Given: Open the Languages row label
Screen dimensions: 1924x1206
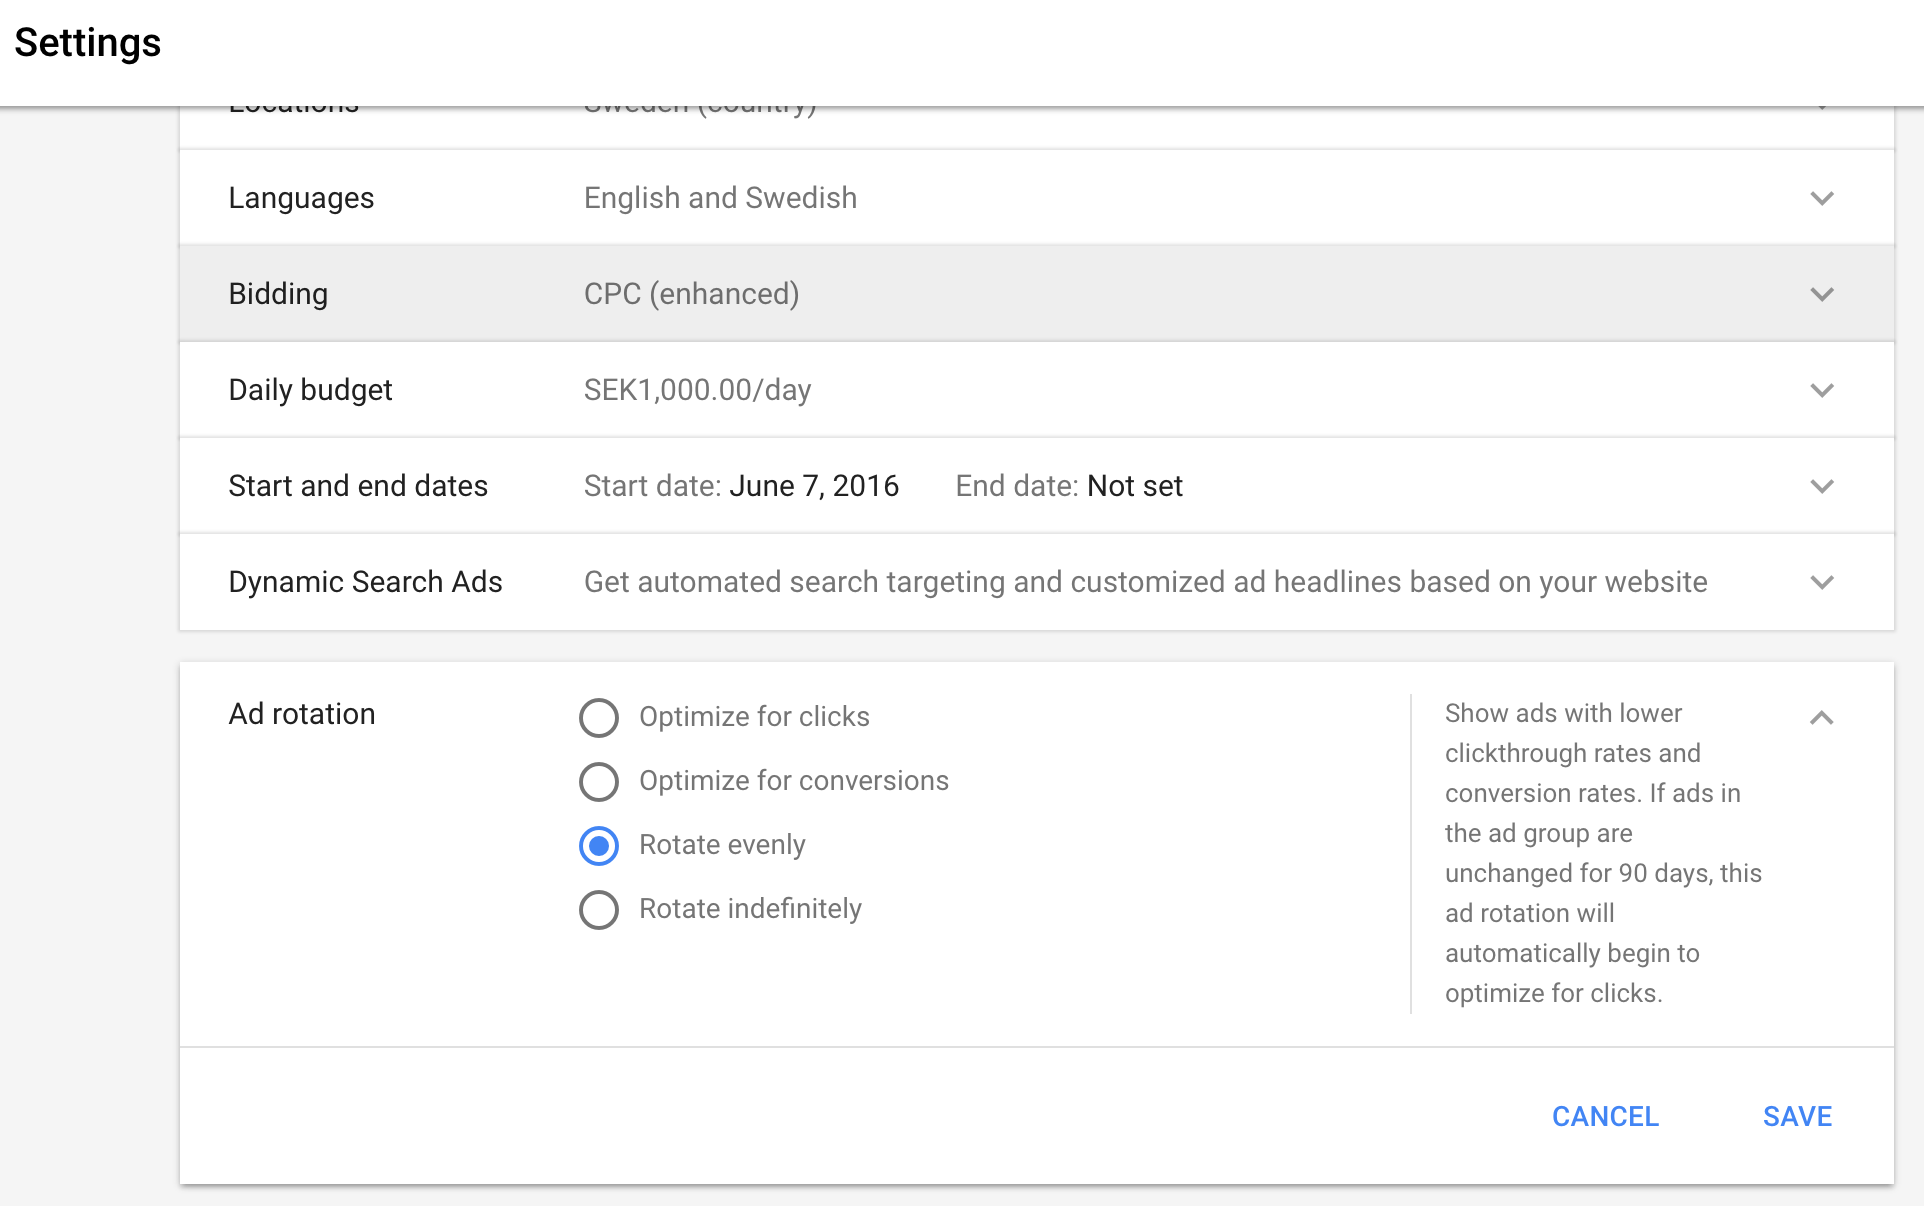Looking at the screenshot, I should click(x=301, y=198).
